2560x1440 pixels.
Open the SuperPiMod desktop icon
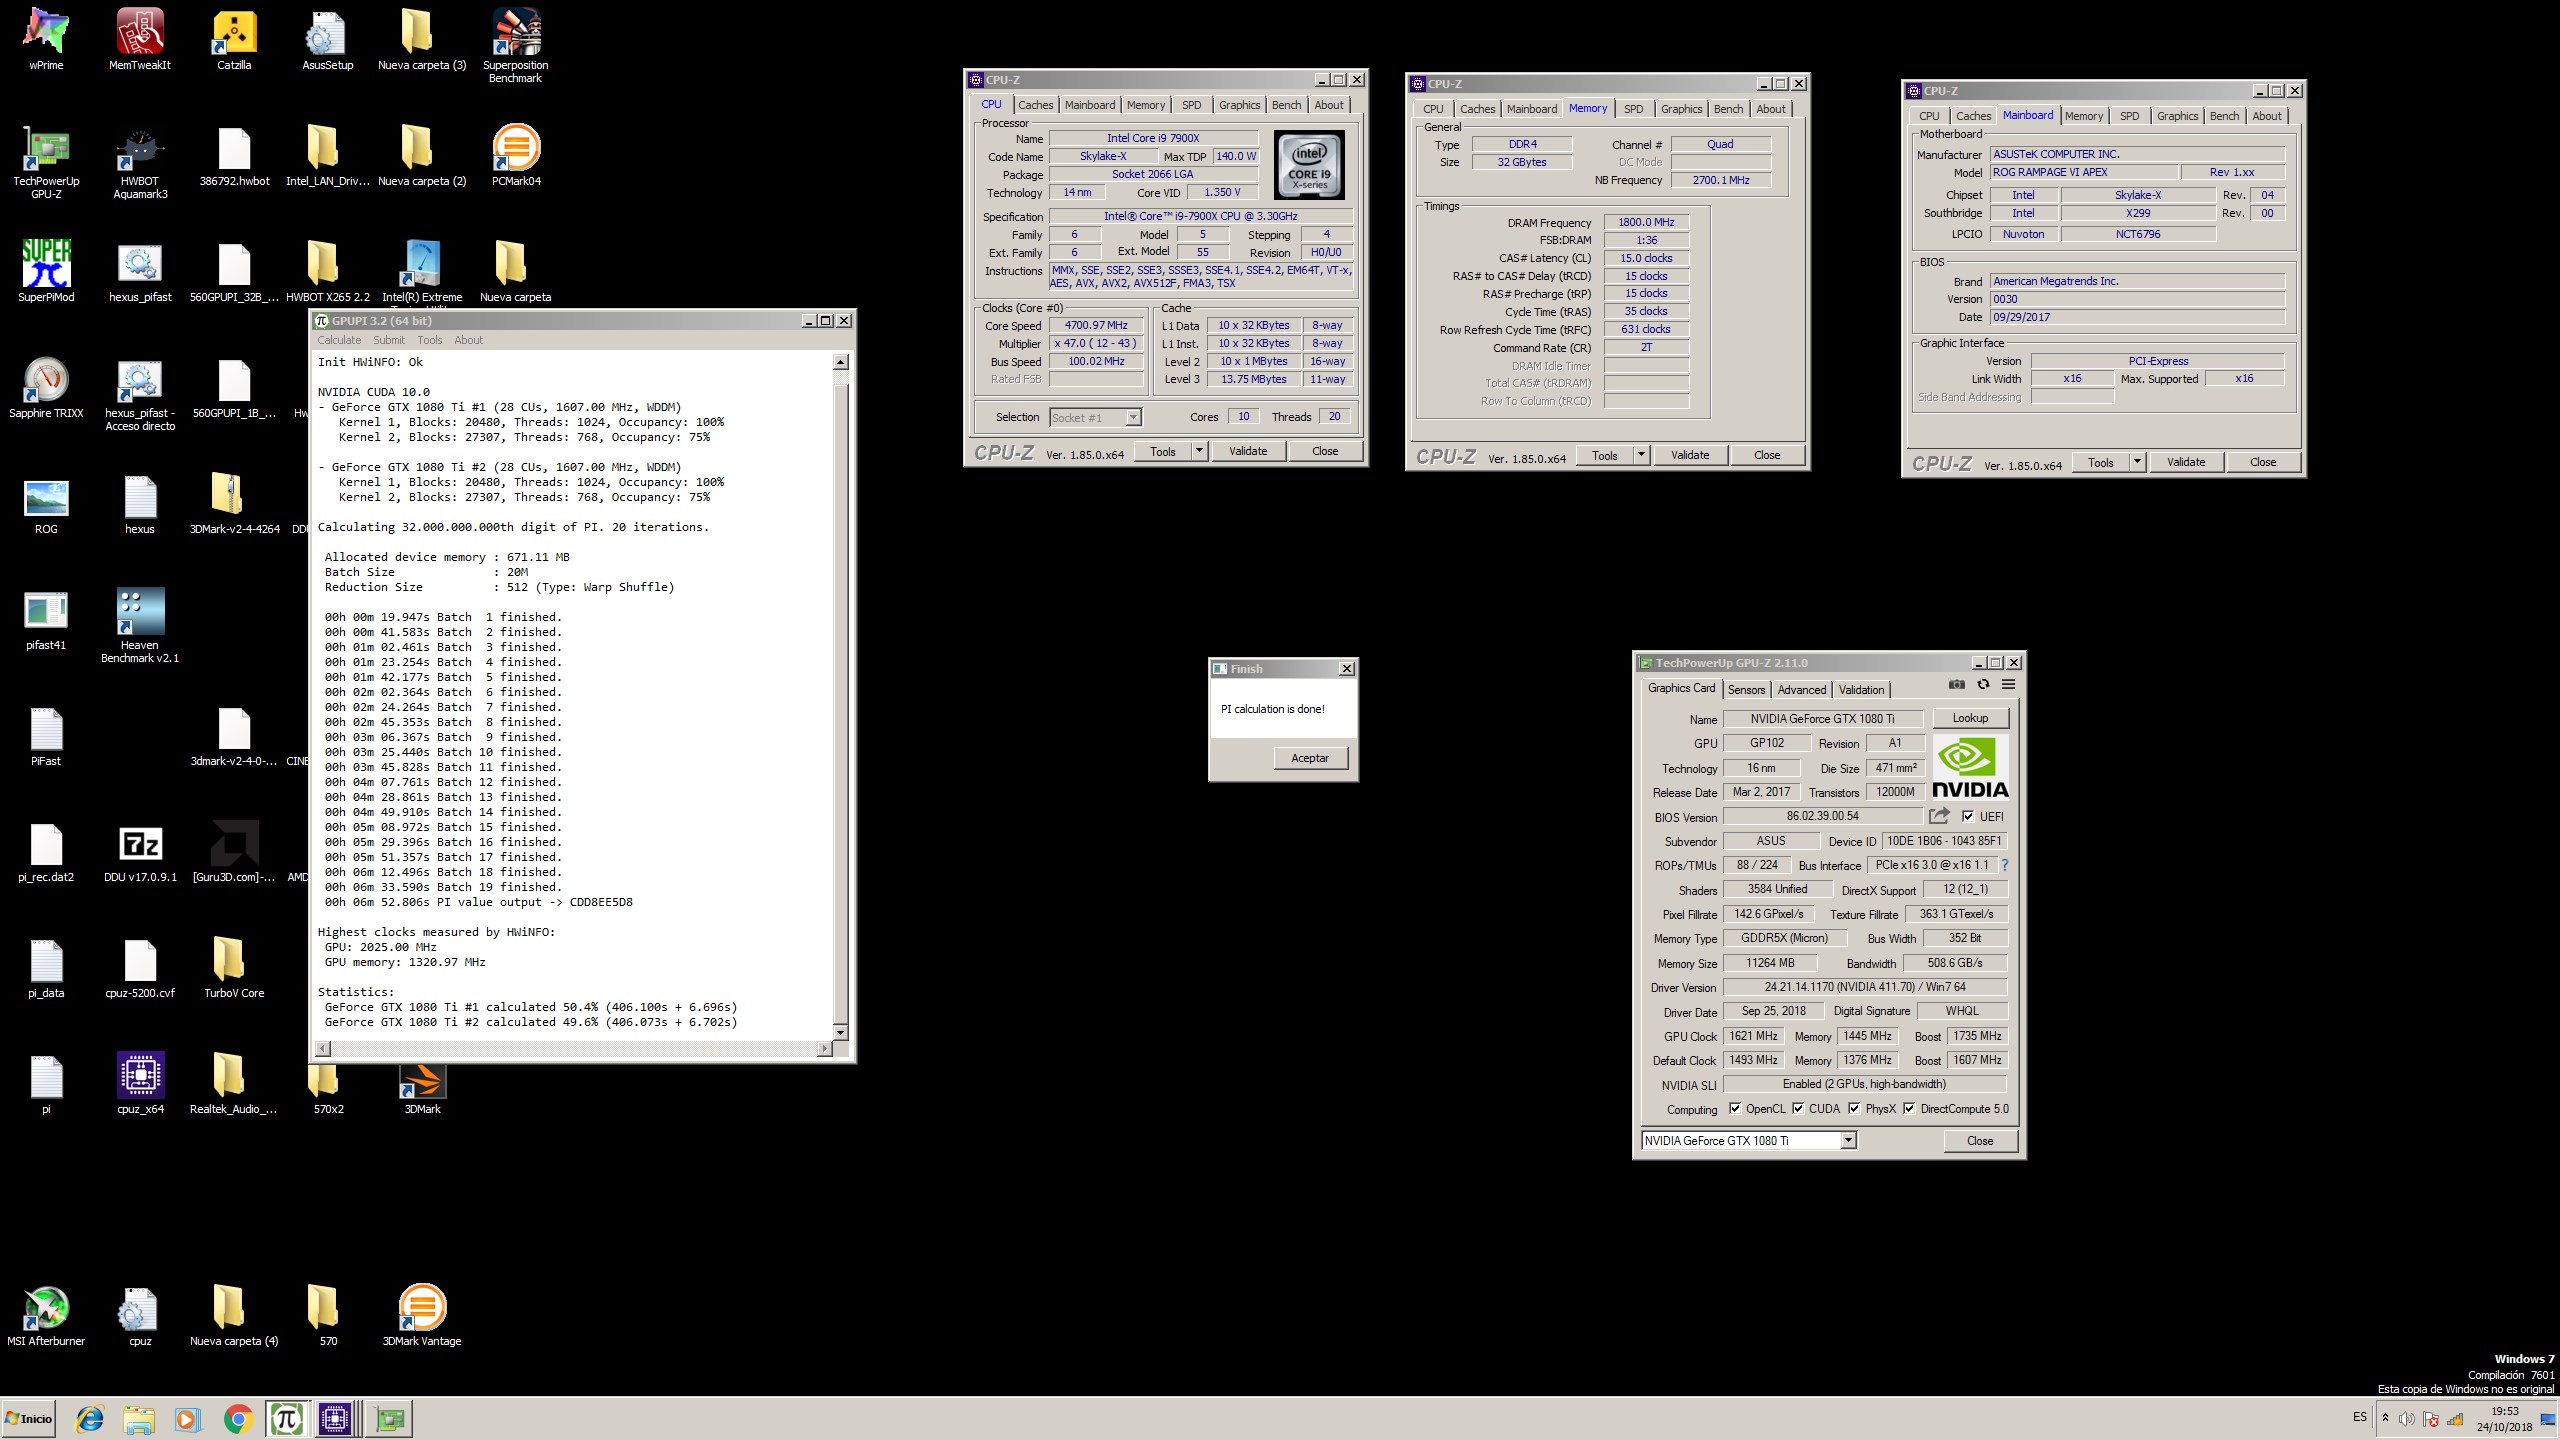coord(46,270)
